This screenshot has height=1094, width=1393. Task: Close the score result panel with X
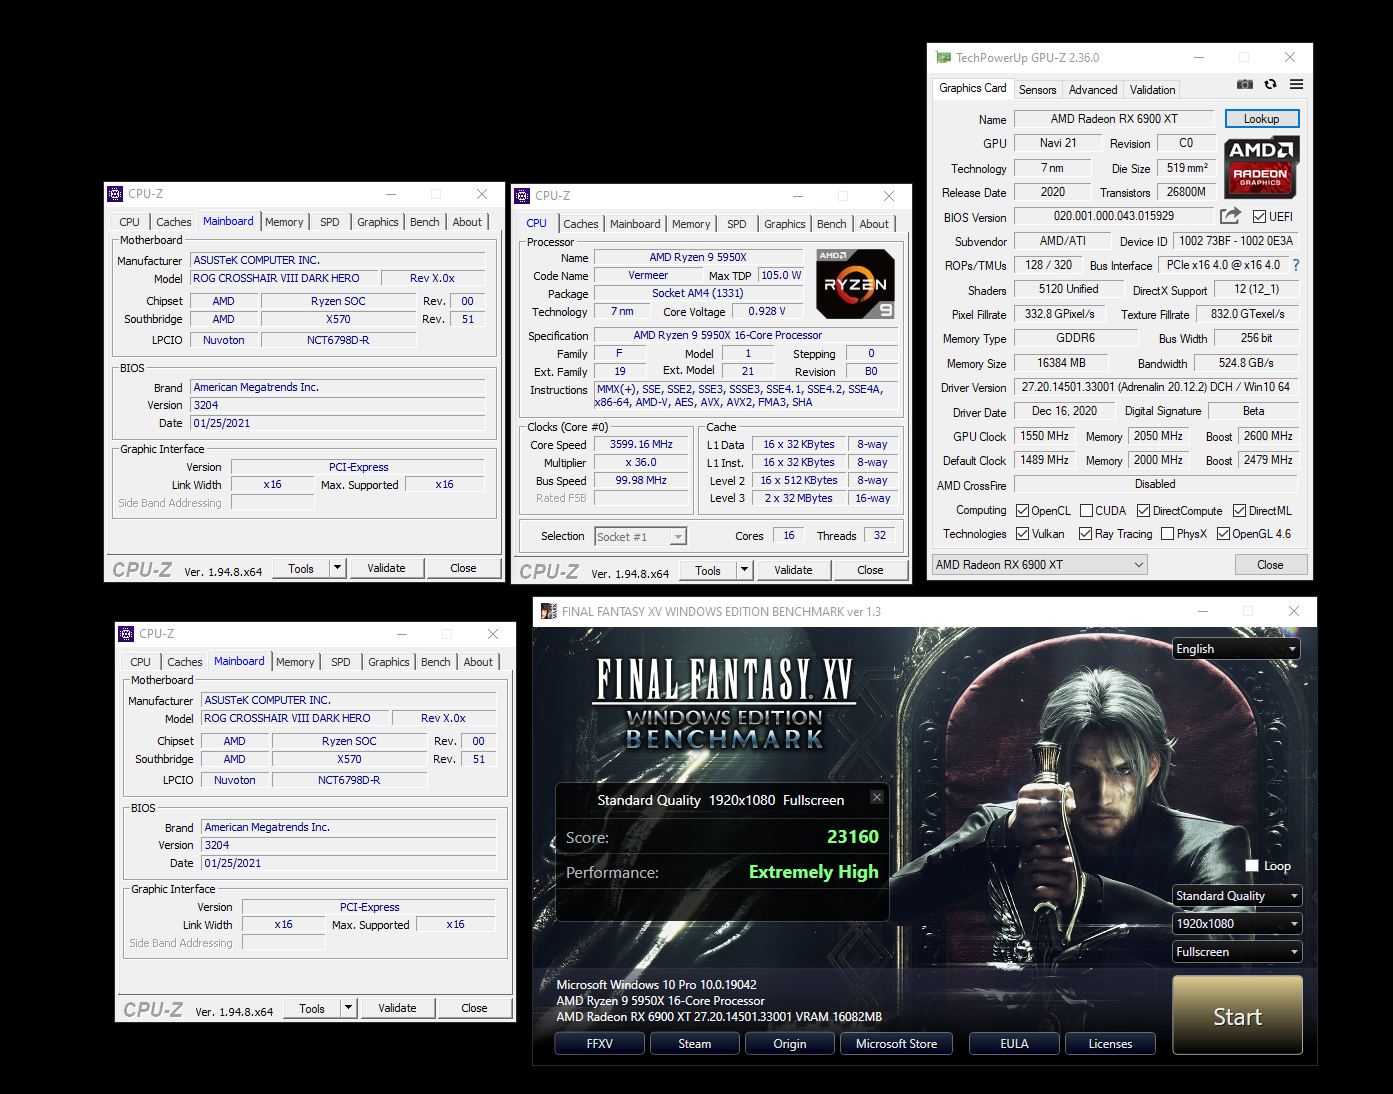click(876, 797)
